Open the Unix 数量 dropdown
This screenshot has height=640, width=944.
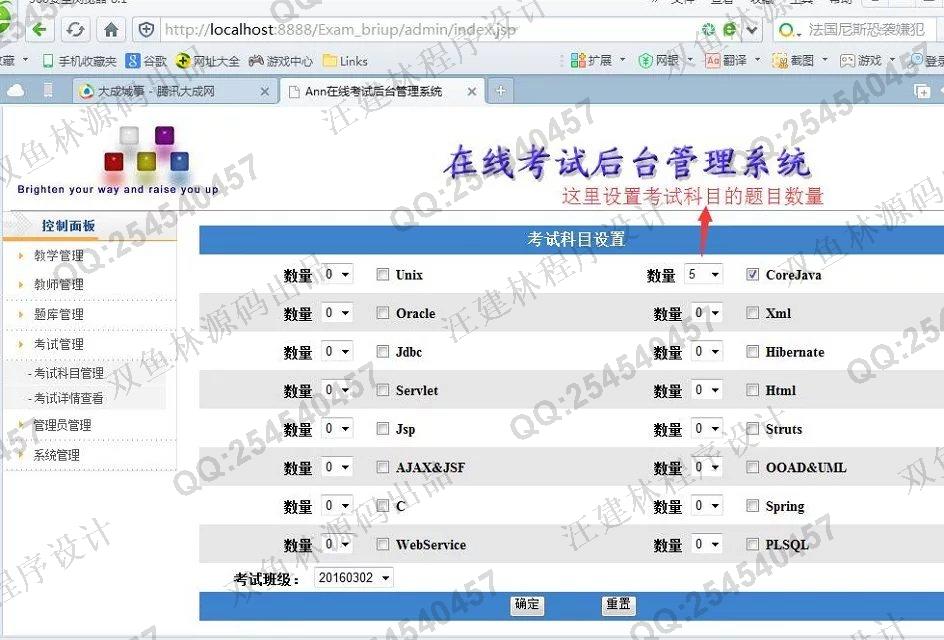[337, 275]
